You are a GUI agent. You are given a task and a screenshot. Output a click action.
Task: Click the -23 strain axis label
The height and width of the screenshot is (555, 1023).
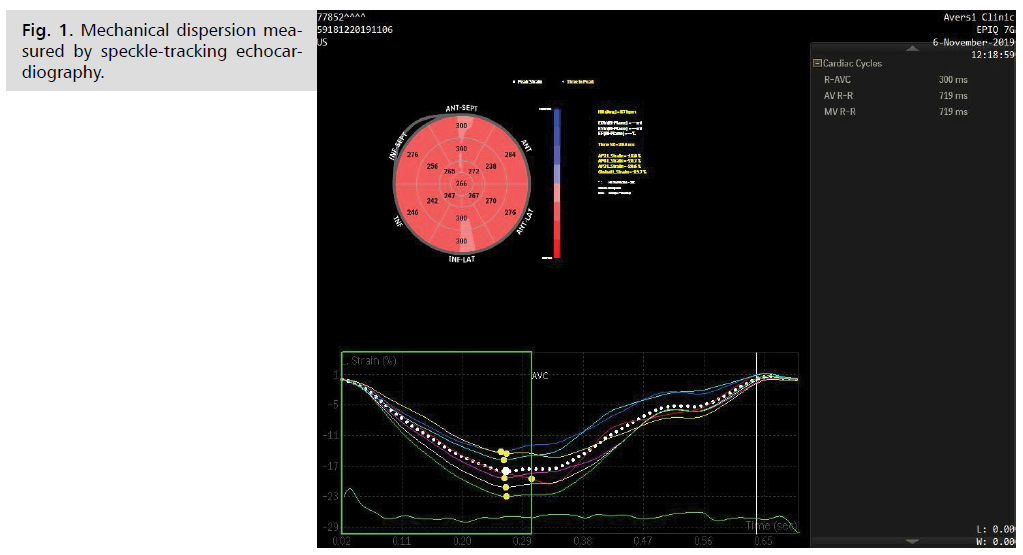click(331, 496)
